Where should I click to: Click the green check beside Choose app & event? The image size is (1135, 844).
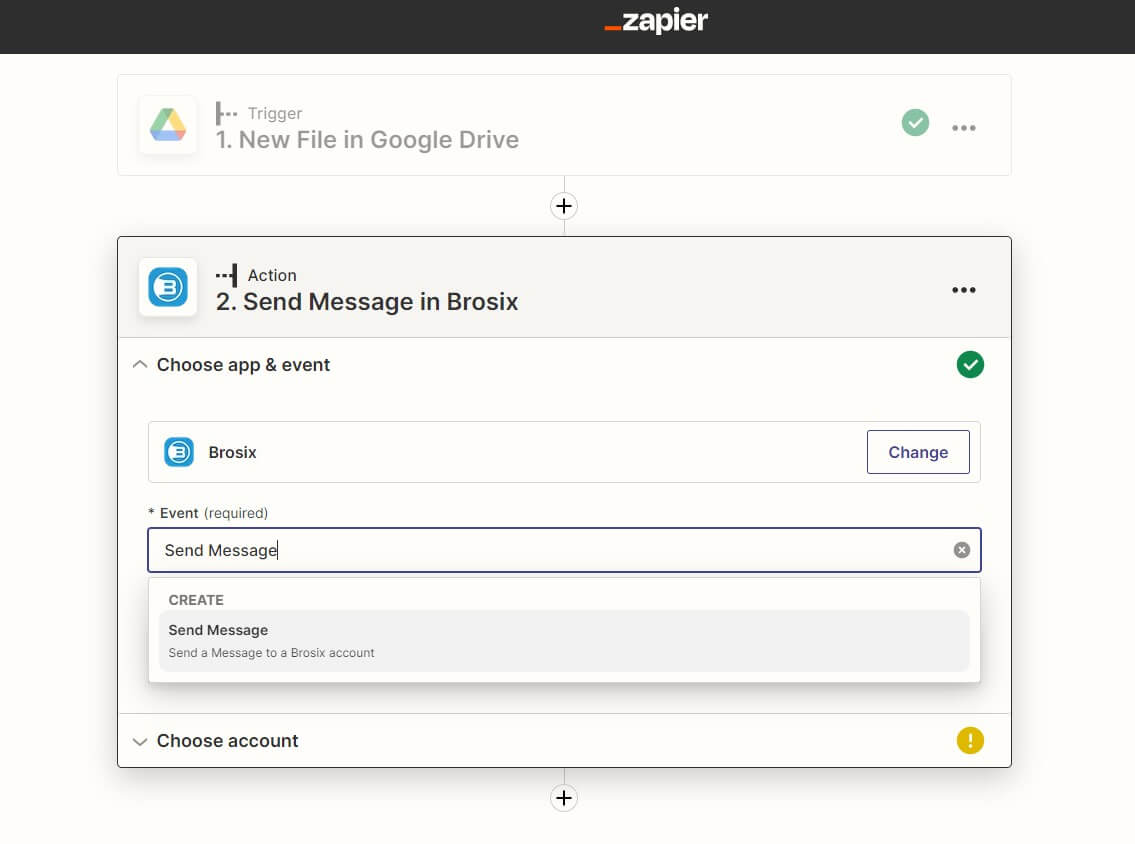(x=970, y=364)
